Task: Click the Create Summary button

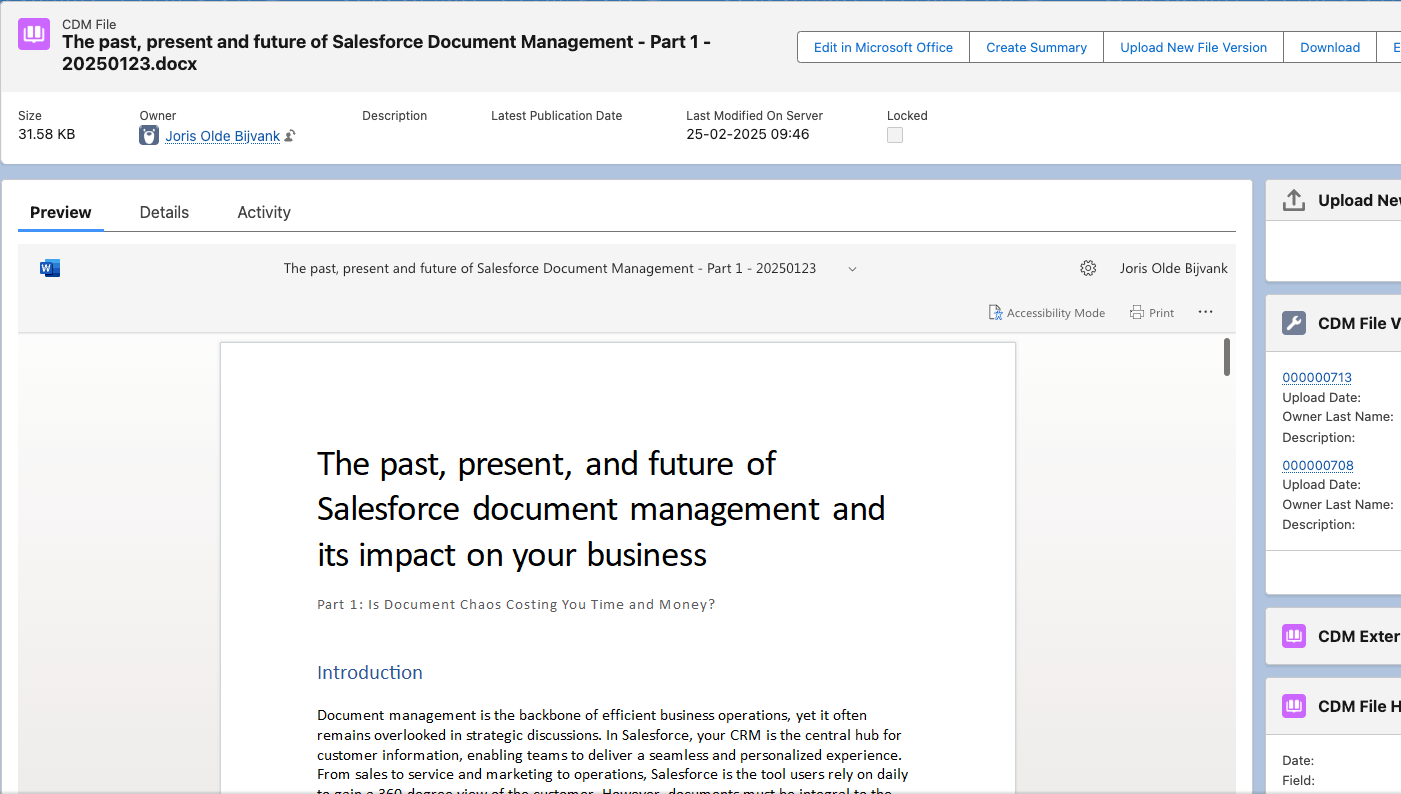Action: click(x=1036, y=47)
